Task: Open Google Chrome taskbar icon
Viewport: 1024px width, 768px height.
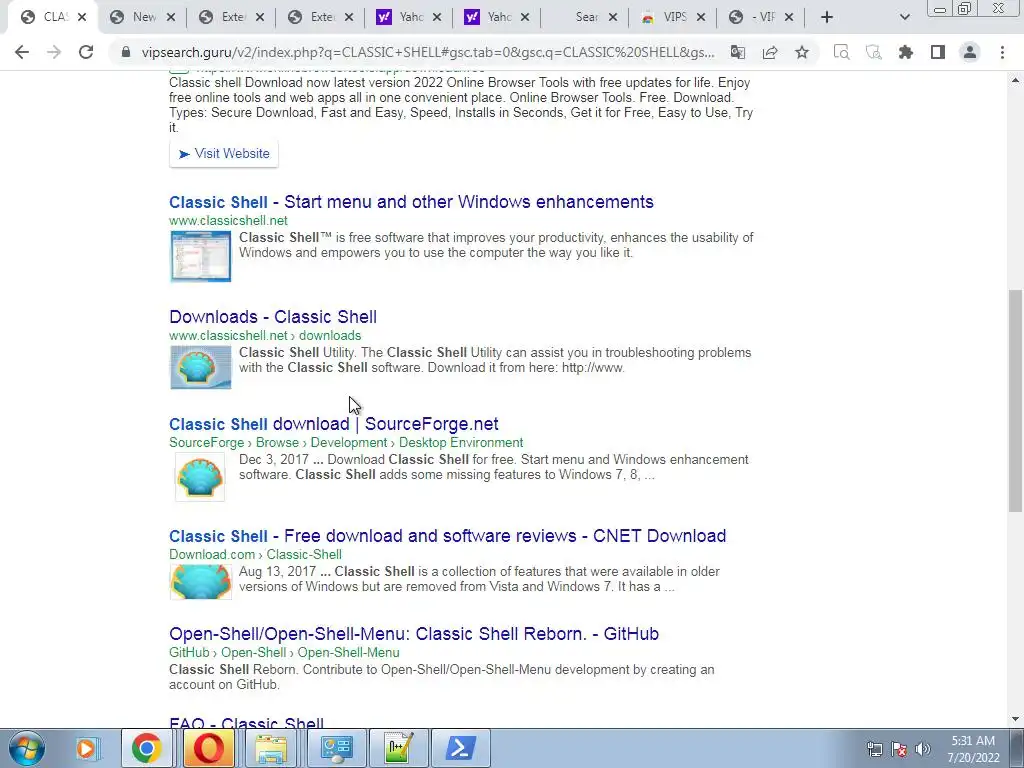Action: [146, 748]
